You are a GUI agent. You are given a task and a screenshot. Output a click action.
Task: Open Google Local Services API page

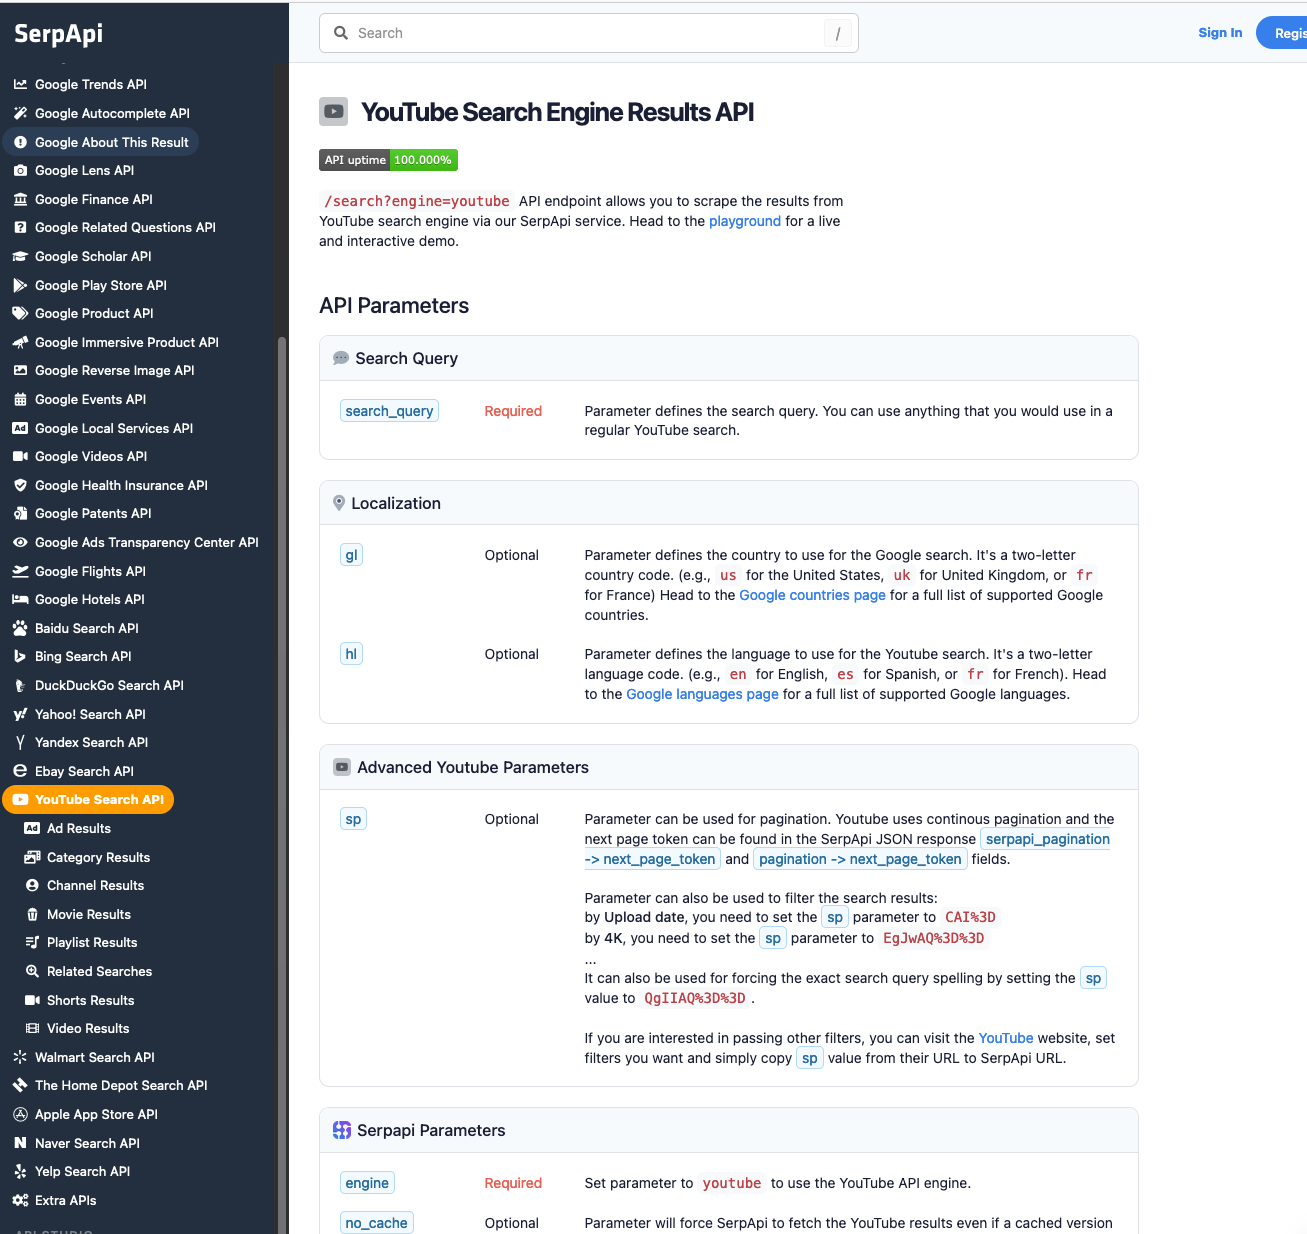tap(113, 429)
